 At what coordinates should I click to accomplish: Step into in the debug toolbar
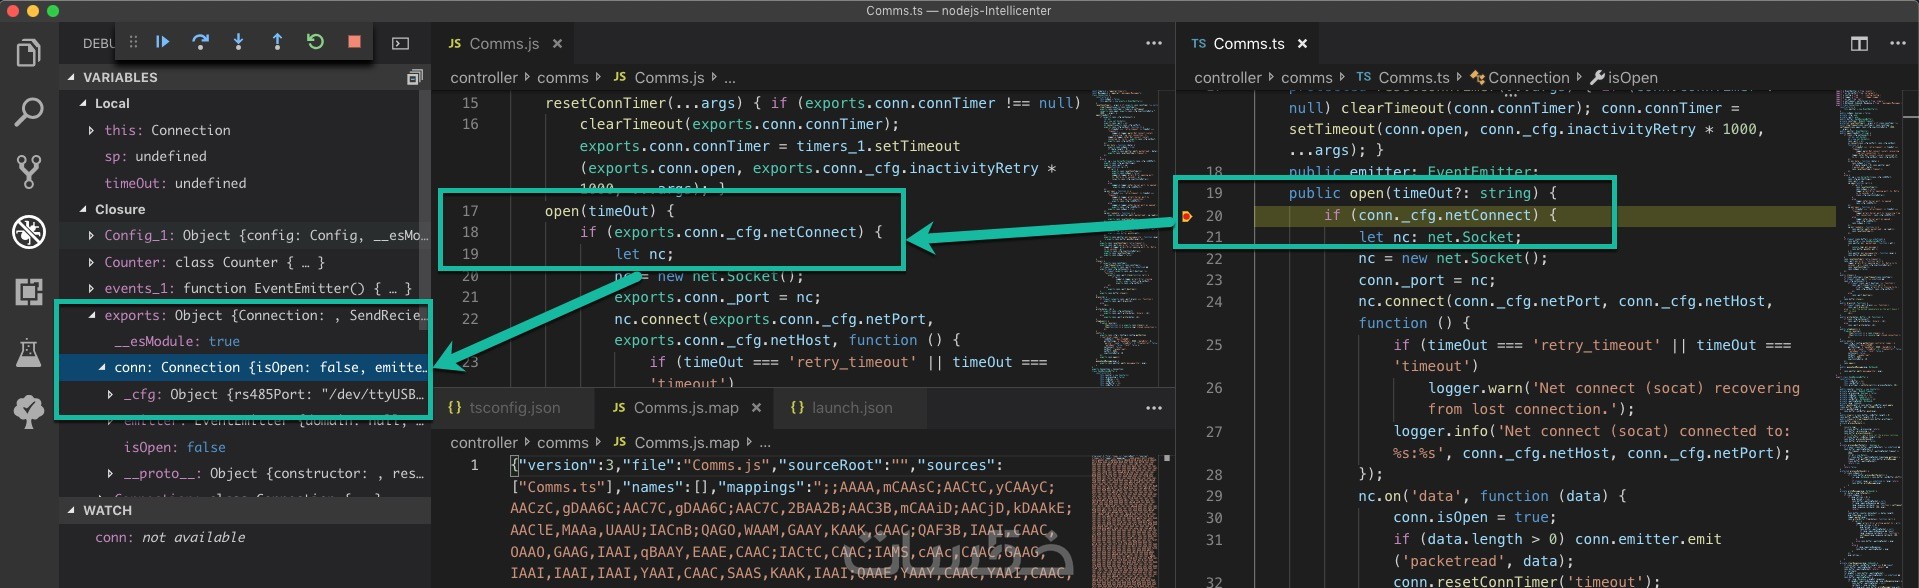(x=238, y=42)
